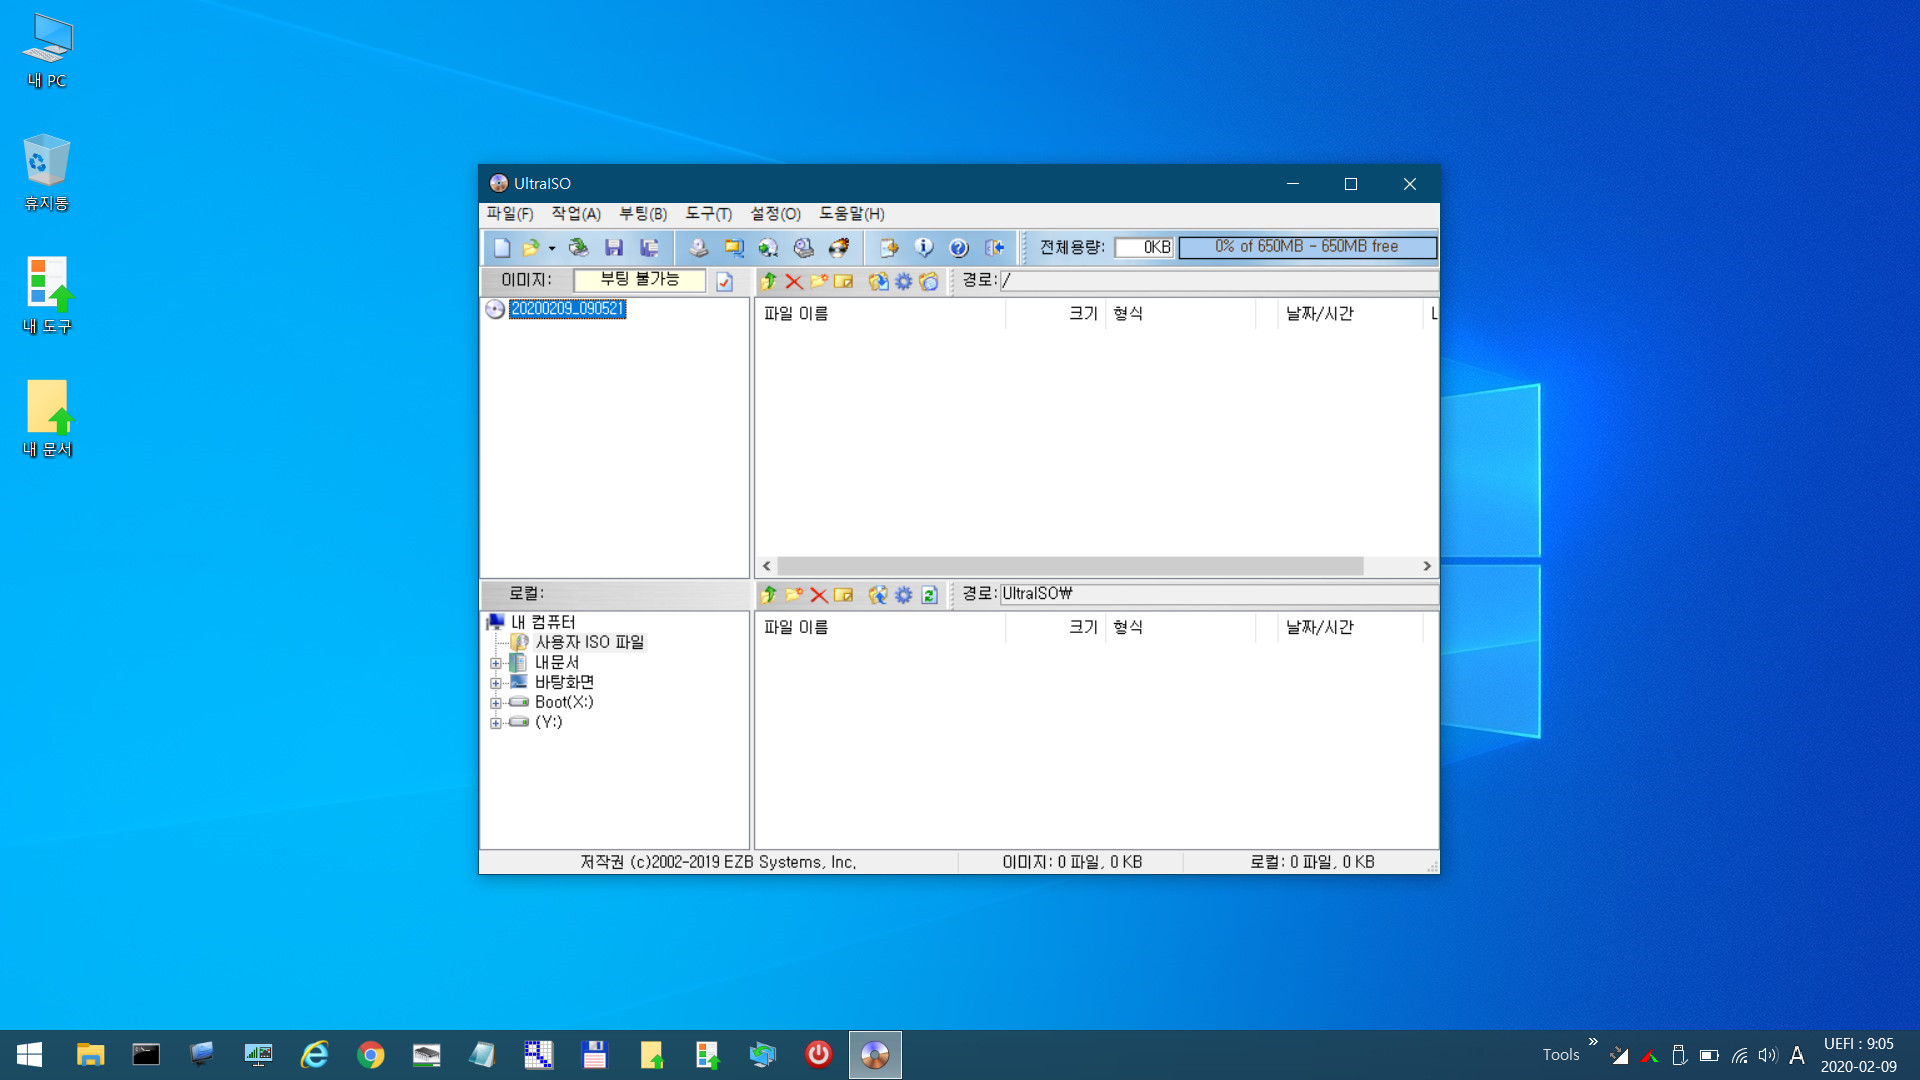This screenshot has height=1080, width=1920.
Task: Click the local 경로 UltraISO path field
Action: [x=1219, y=594]
